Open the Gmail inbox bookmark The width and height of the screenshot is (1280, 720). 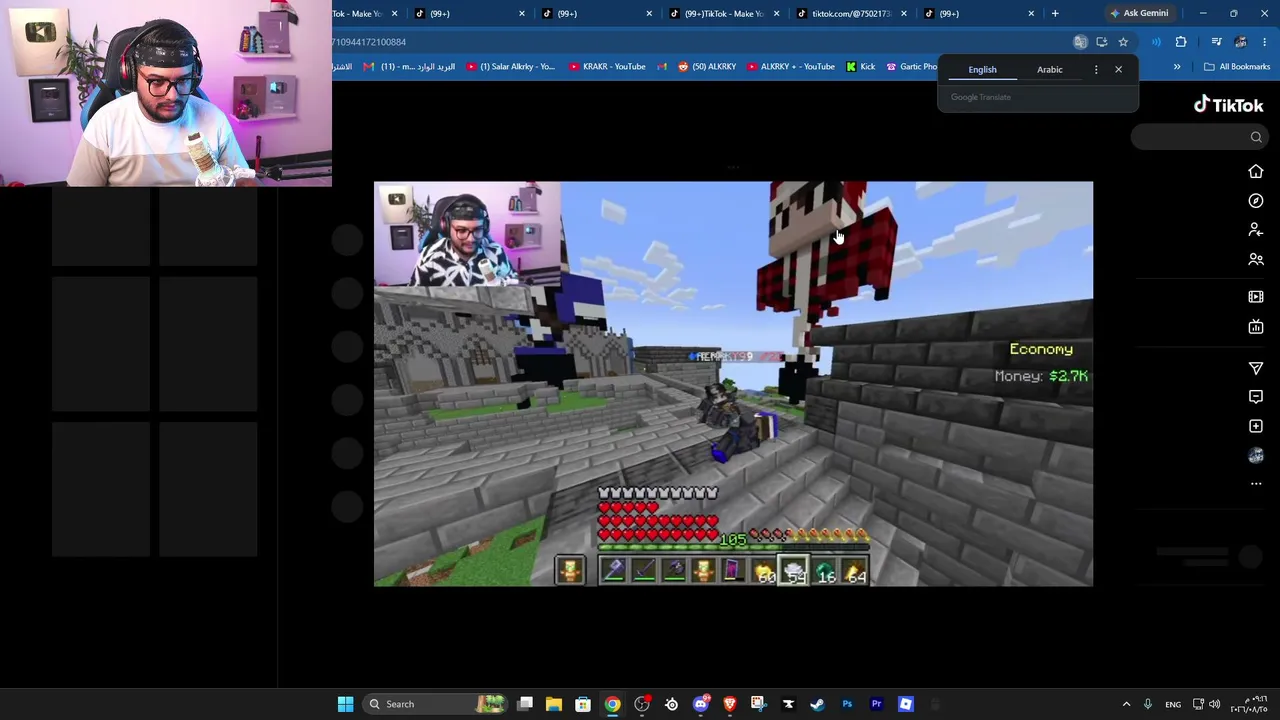(409, 67)
